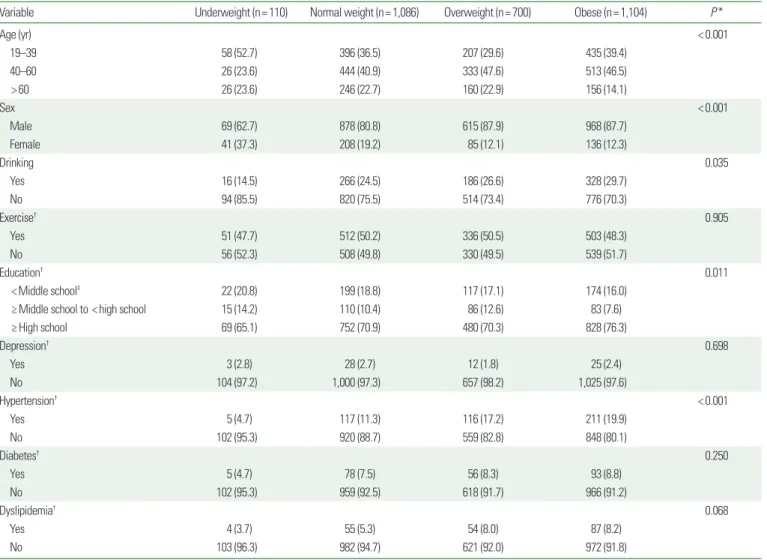Click the 'Drinking' row heading
The image size is (767, 560).
17,163
